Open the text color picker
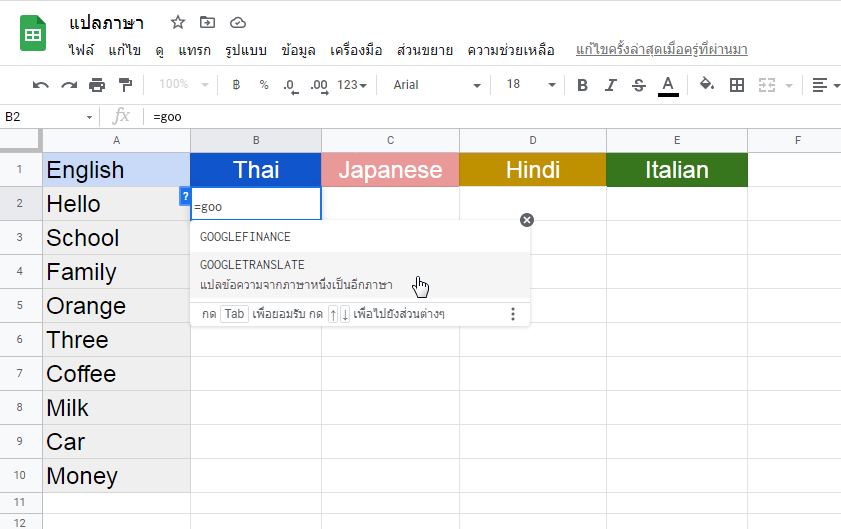Viewport: 841px width, 529px height. pyautogui.click(x=668, y=86)
